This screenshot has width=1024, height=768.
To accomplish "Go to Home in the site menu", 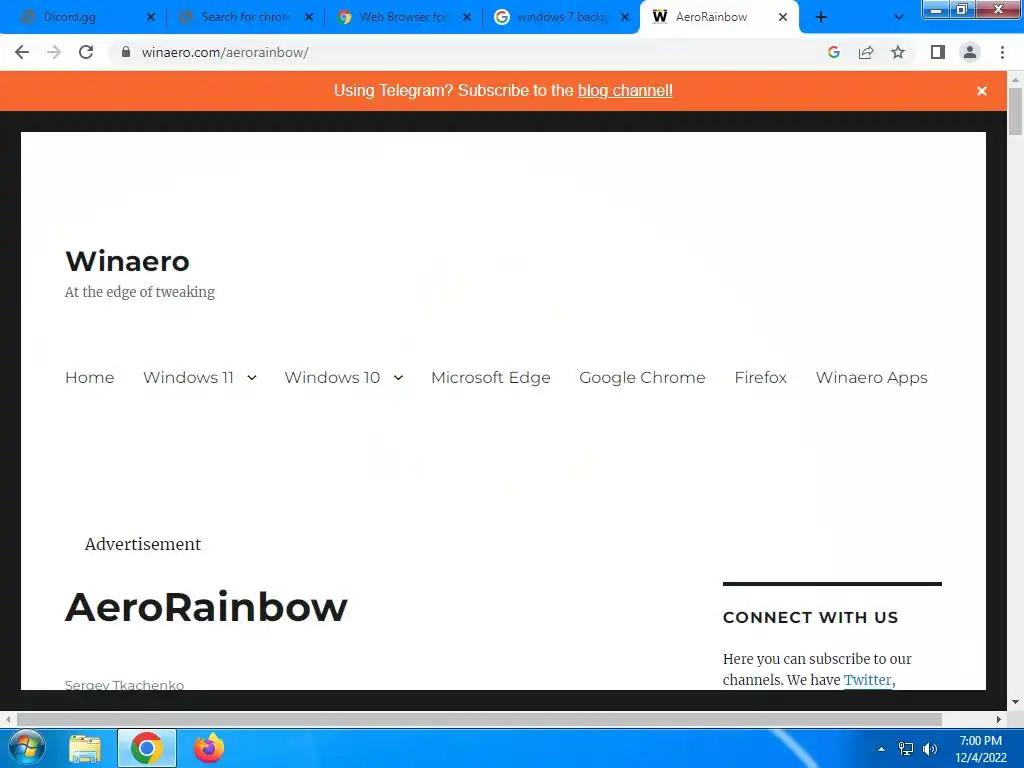I will (x=89, y=377).
